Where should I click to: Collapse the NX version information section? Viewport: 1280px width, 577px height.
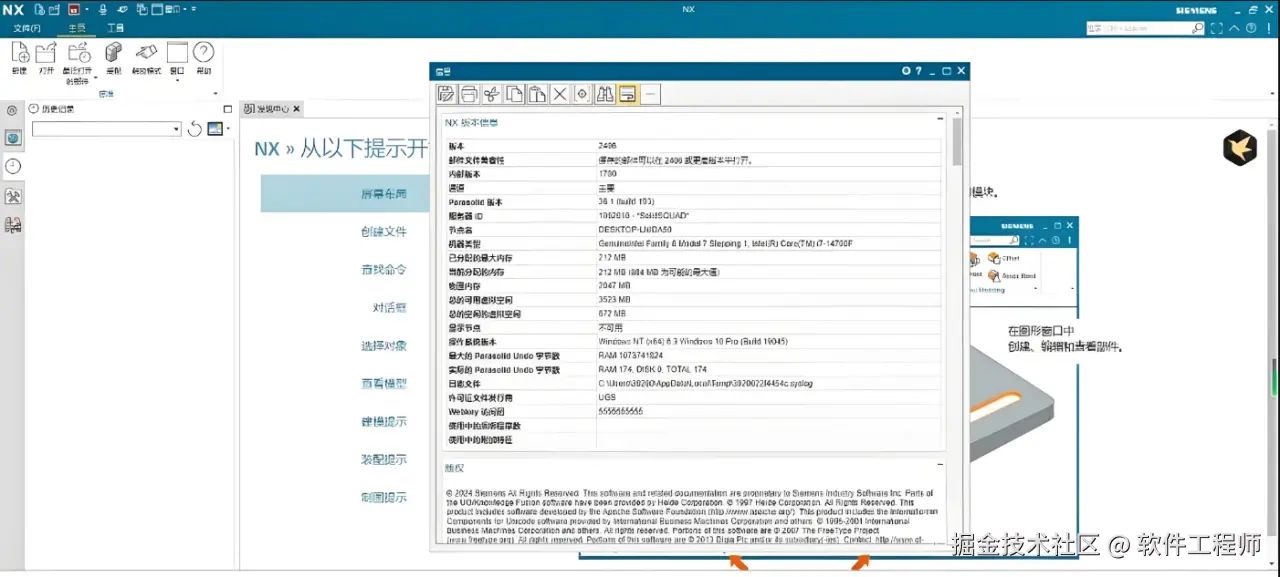coord(940,119)
